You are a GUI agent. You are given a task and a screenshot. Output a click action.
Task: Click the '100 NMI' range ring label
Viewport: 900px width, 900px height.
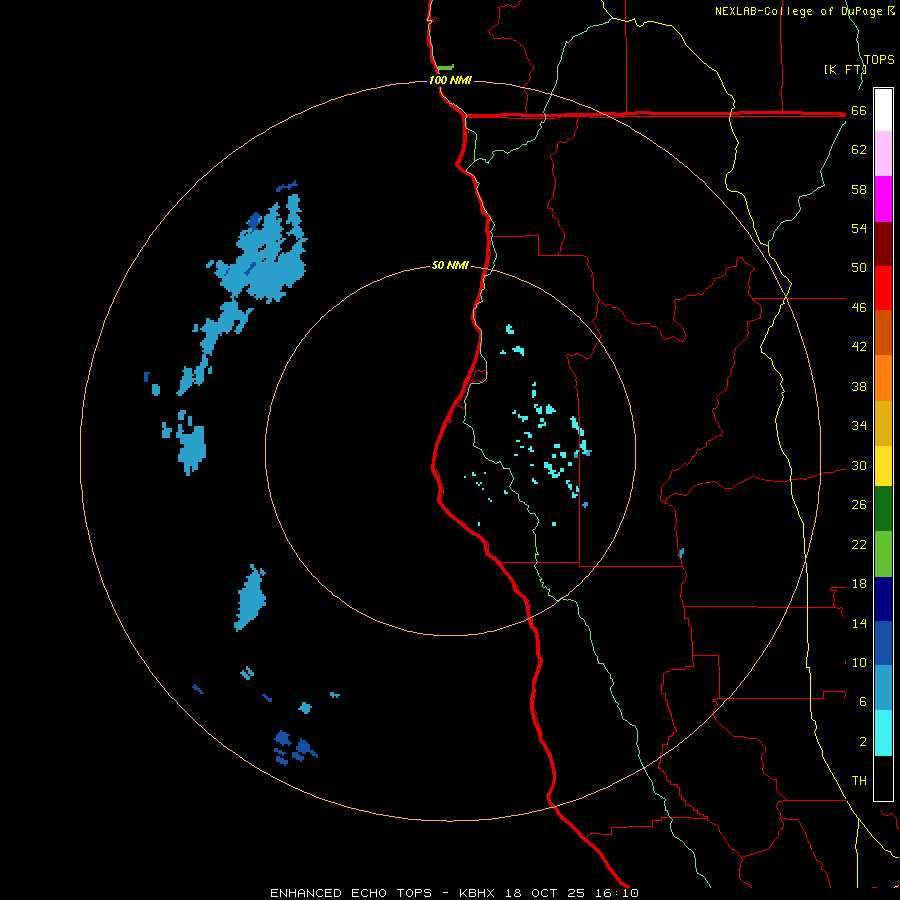point(450,80)
